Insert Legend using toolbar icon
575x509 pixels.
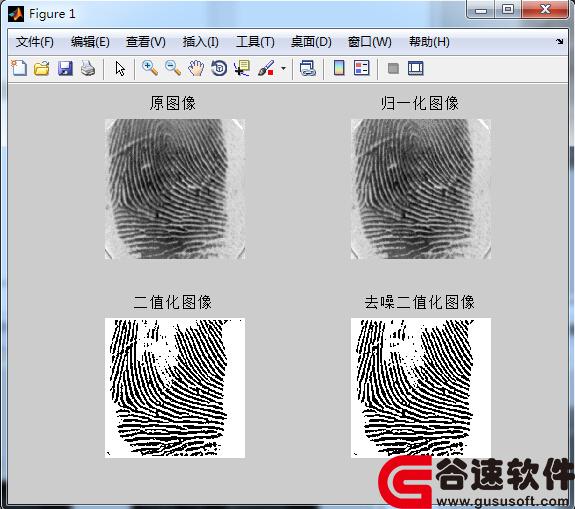pos(362,68)
